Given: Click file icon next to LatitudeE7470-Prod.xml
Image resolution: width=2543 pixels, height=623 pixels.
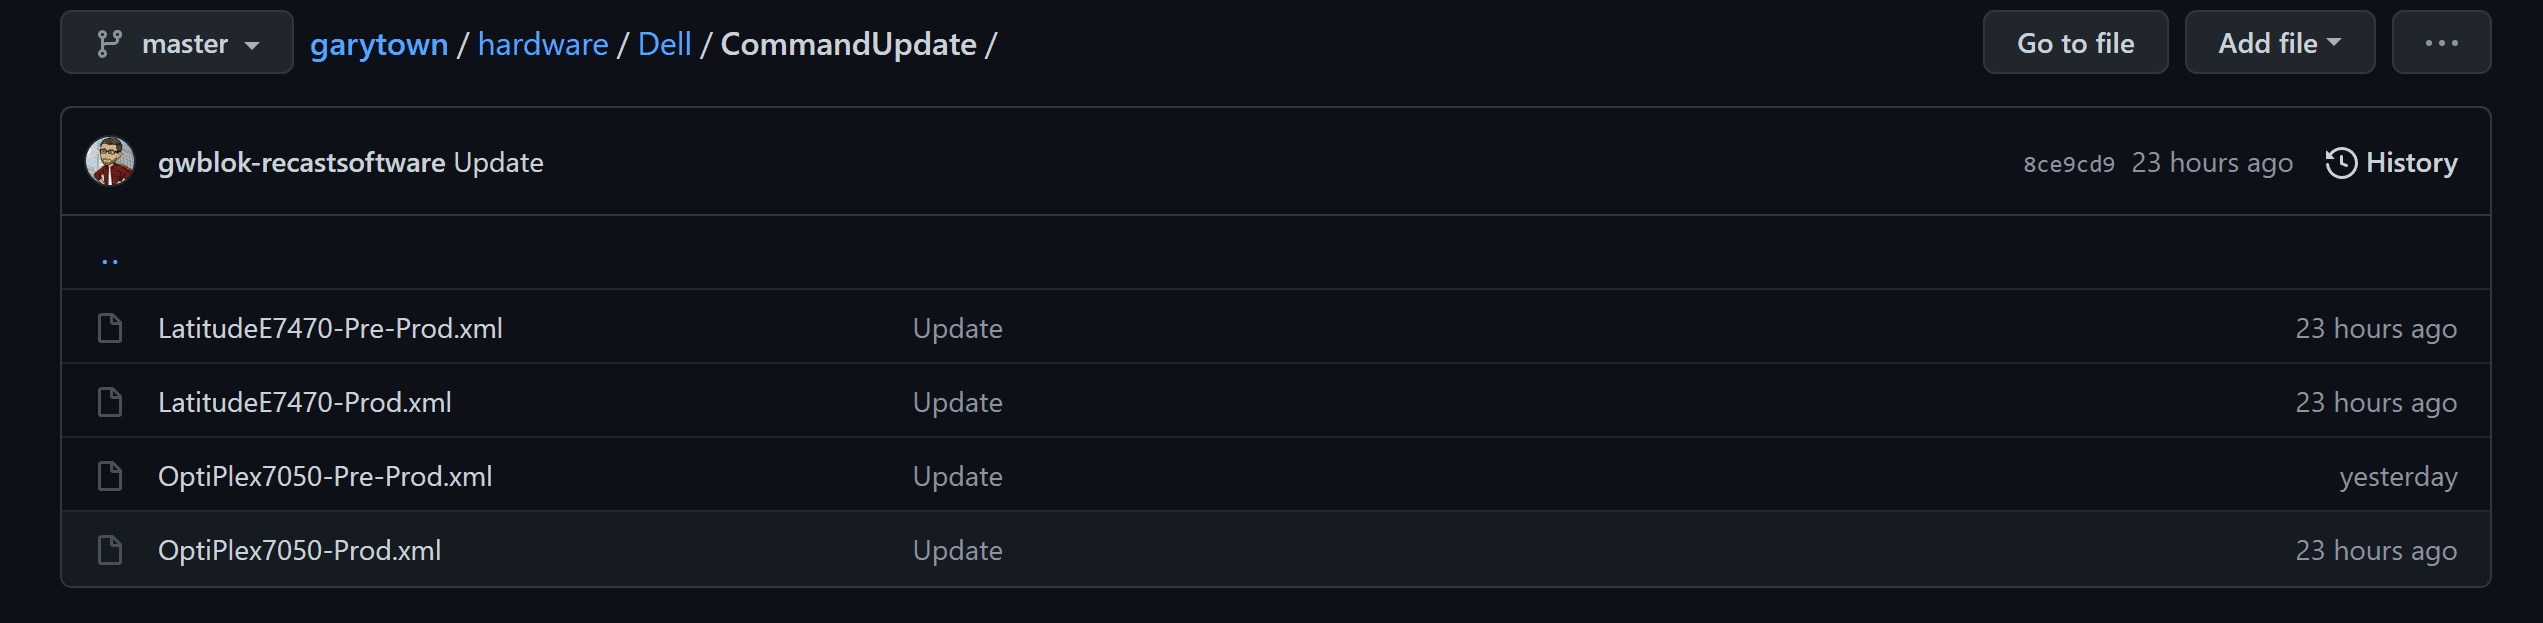Looking at the screenshot, I should tap(110, 402).
